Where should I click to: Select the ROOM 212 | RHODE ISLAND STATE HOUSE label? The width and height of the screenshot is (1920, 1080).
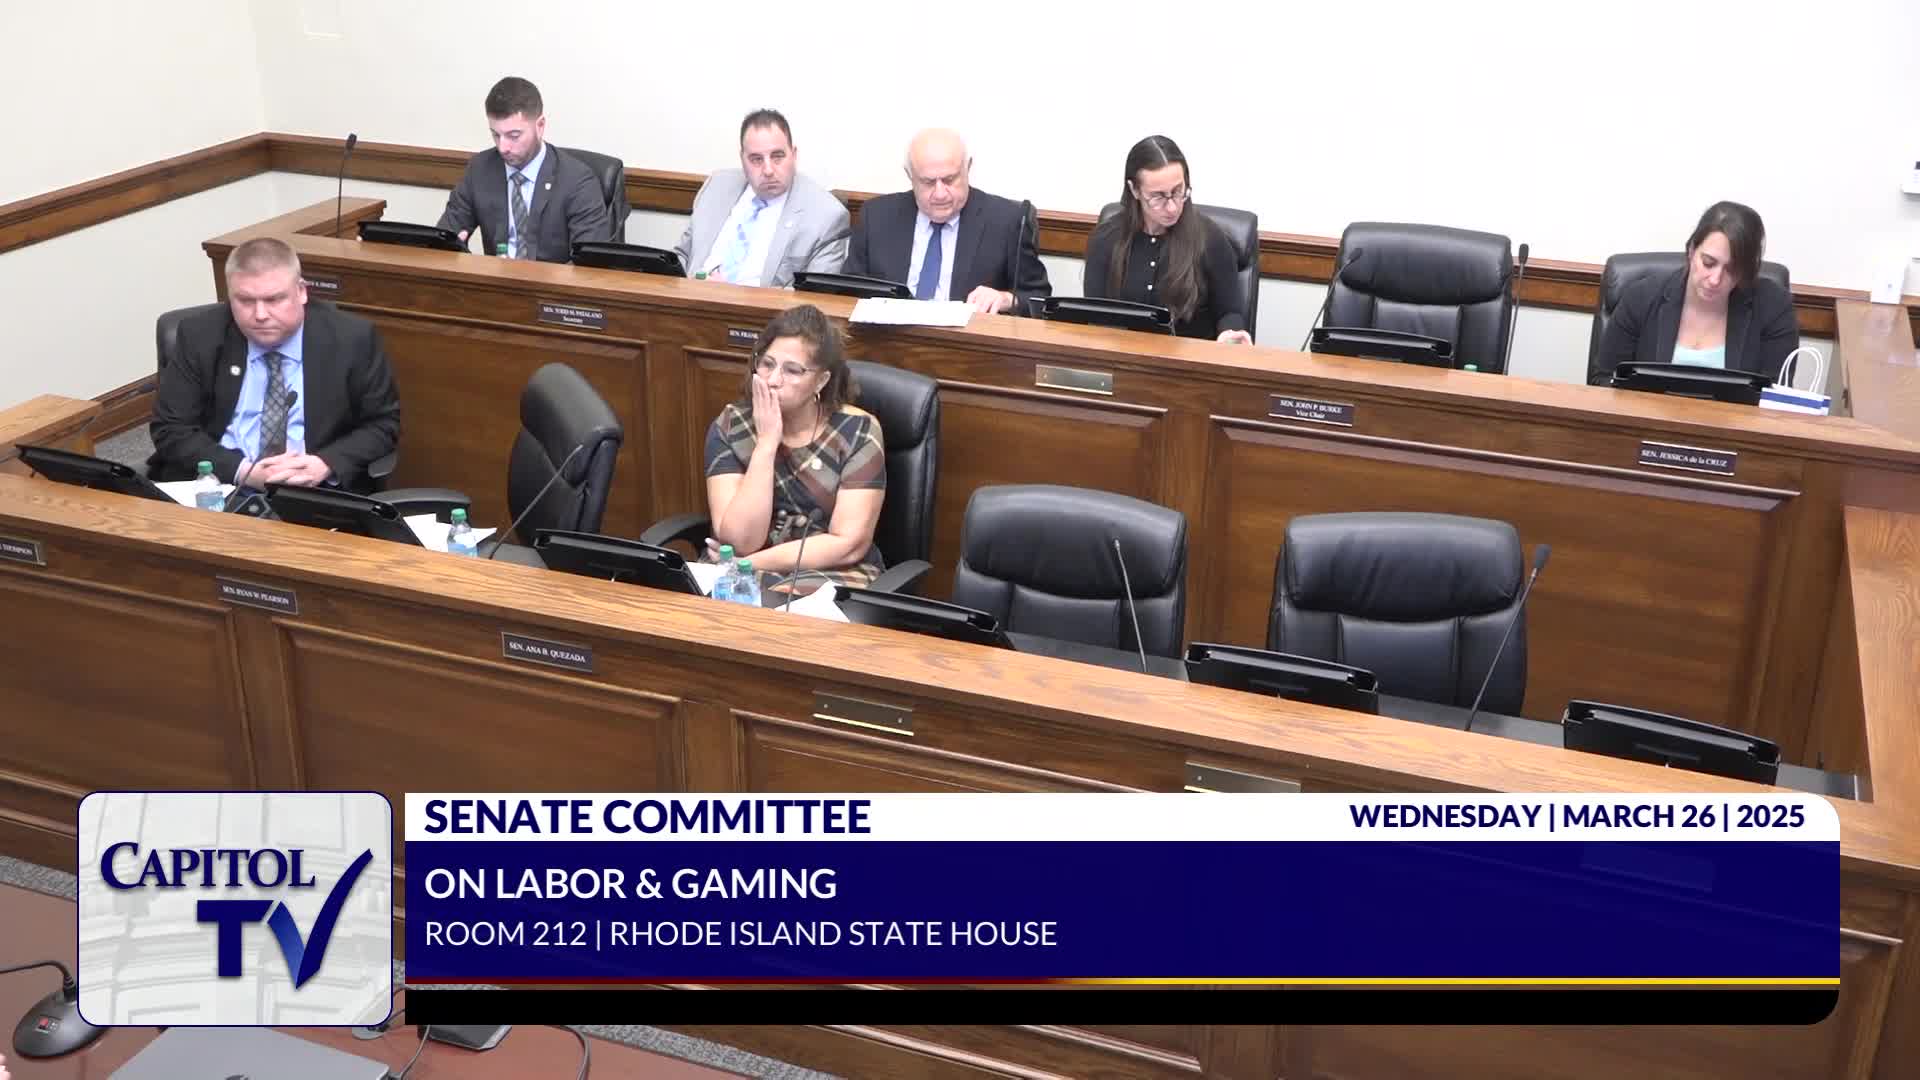[740, 930]
